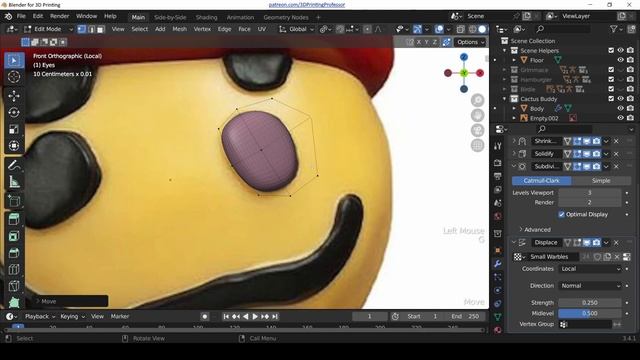
Task: Open the Options dropdown
Action: coord(471,42)
